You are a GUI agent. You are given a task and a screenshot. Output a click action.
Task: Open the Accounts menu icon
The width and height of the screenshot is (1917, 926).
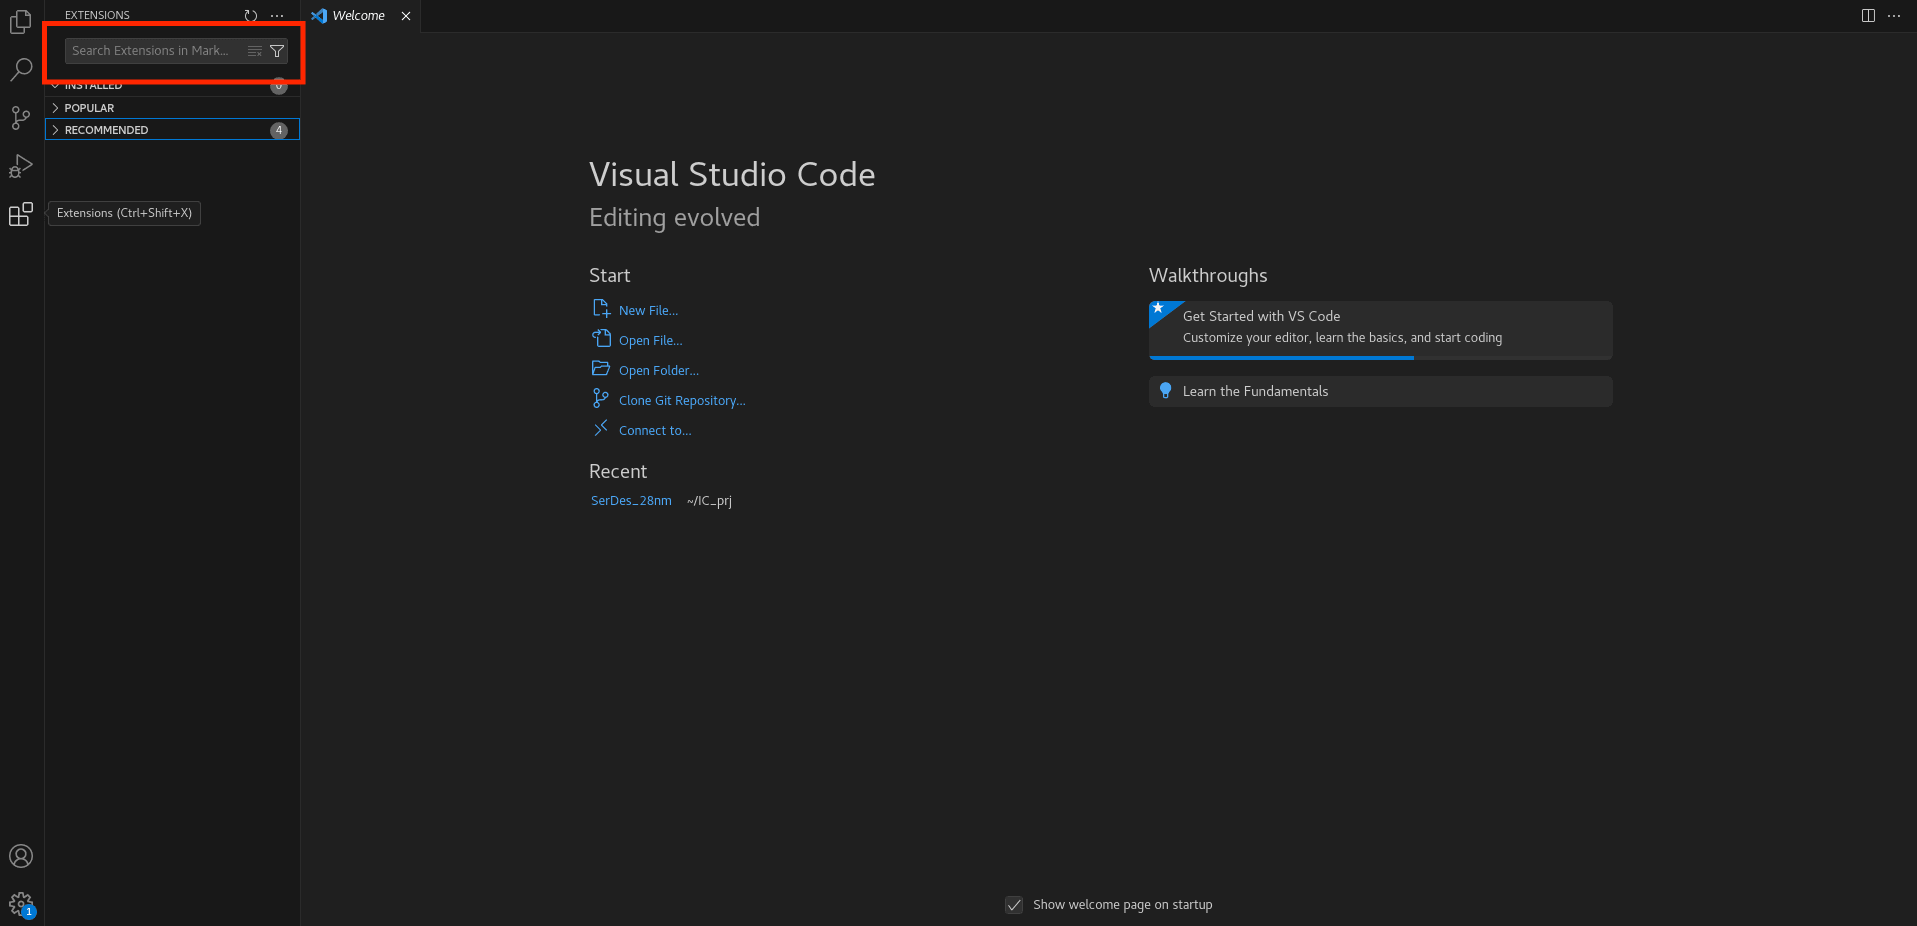click(x=21, y=856)
